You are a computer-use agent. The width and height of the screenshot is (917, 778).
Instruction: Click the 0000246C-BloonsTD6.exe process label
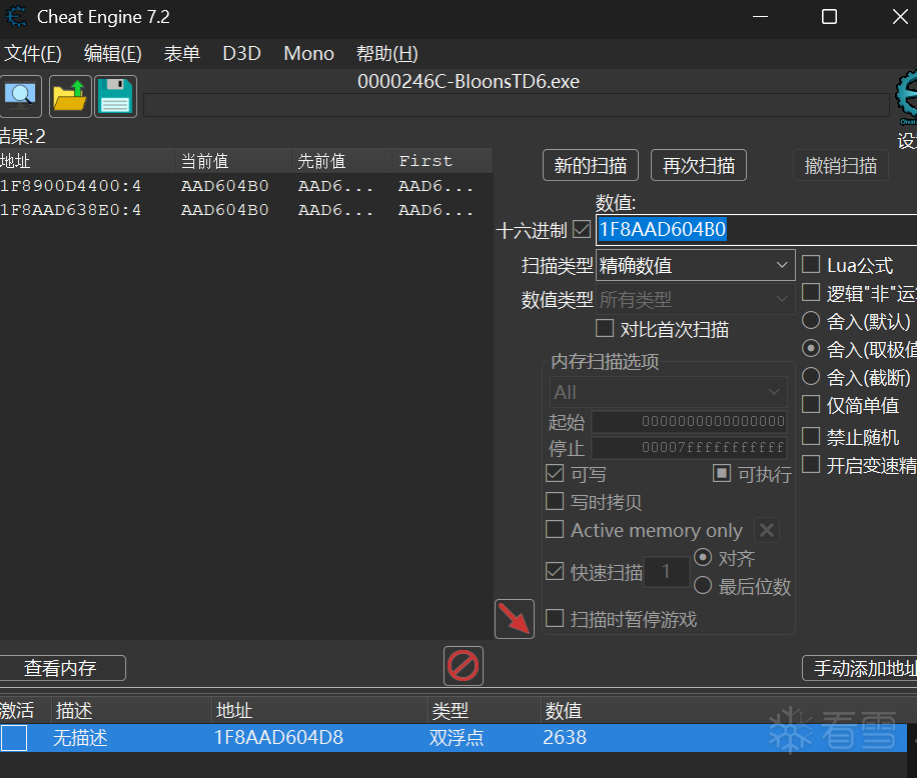tap(468, 81)
